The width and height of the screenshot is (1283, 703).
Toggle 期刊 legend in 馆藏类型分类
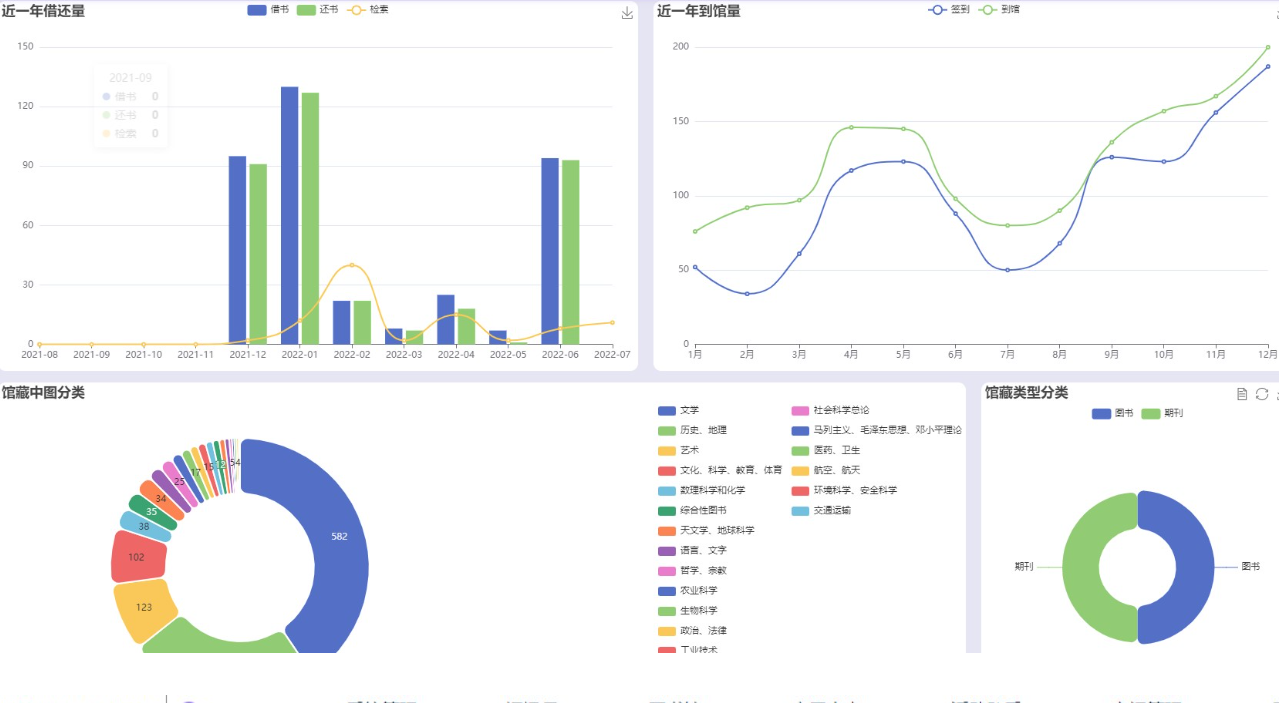[1162, 413]
